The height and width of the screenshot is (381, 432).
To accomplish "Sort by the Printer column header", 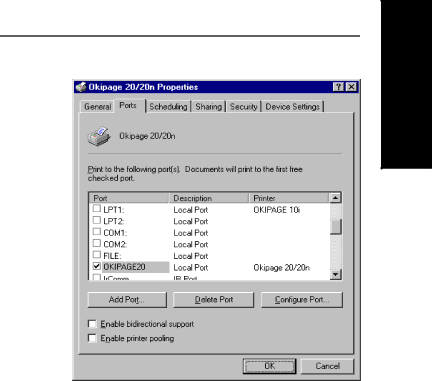I will (289, 198).
